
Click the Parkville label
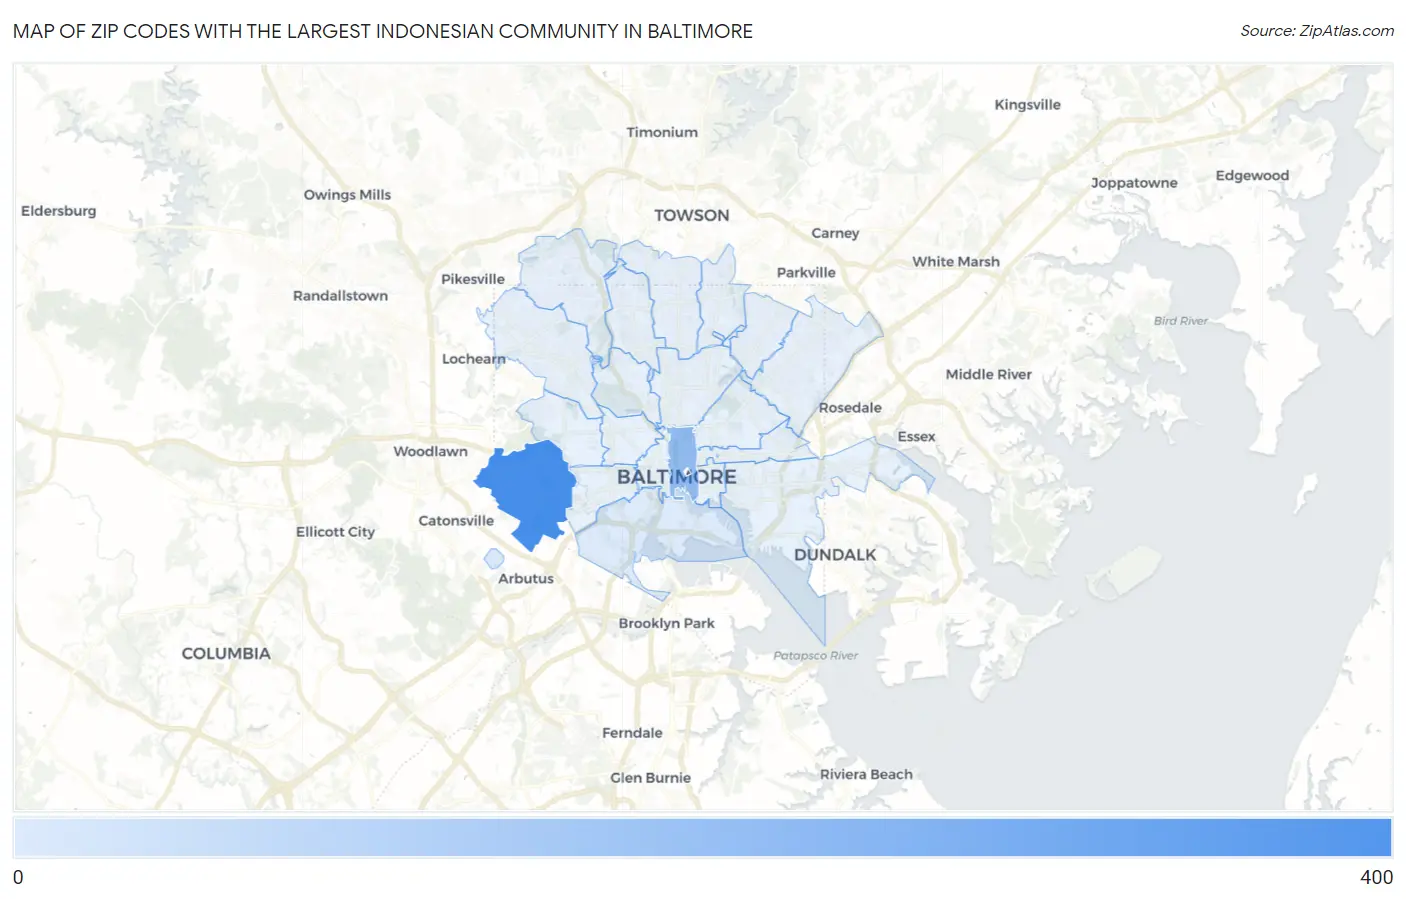[x=806, y=272]
